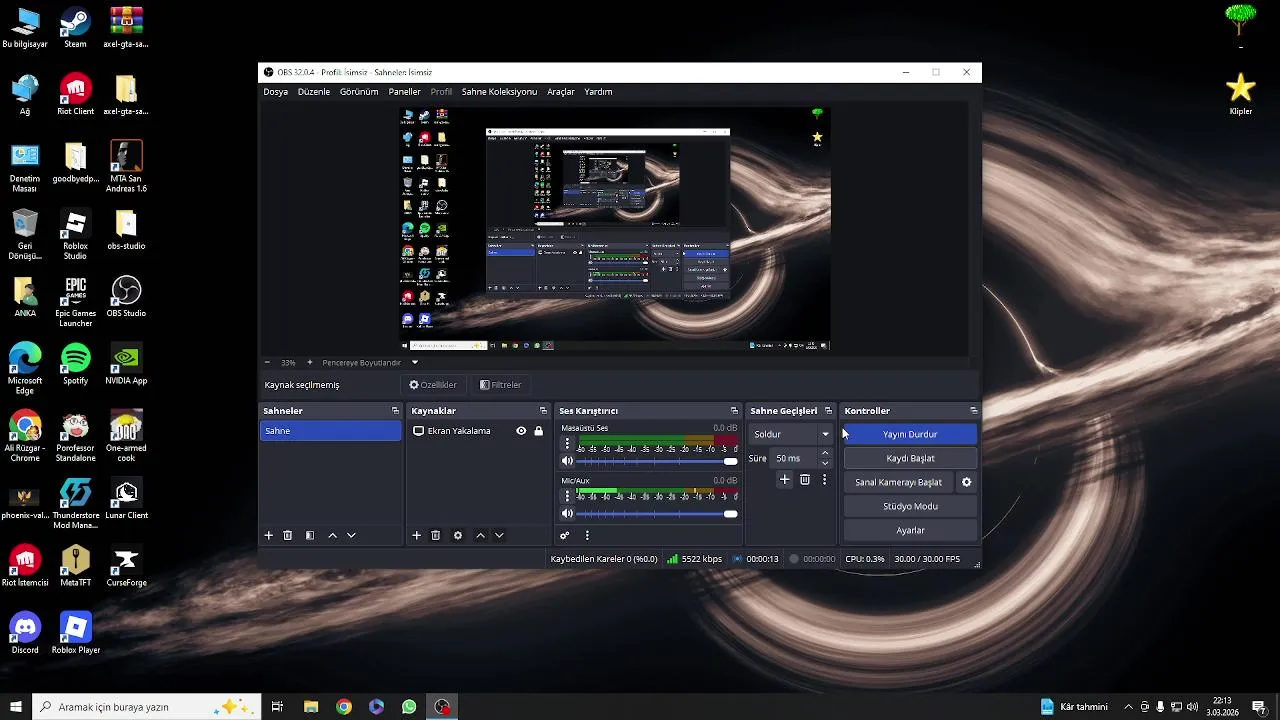Screen dimensions: 1280x720
Task: Zoom out preview with minus icon
Action: [x=267, y=362]
